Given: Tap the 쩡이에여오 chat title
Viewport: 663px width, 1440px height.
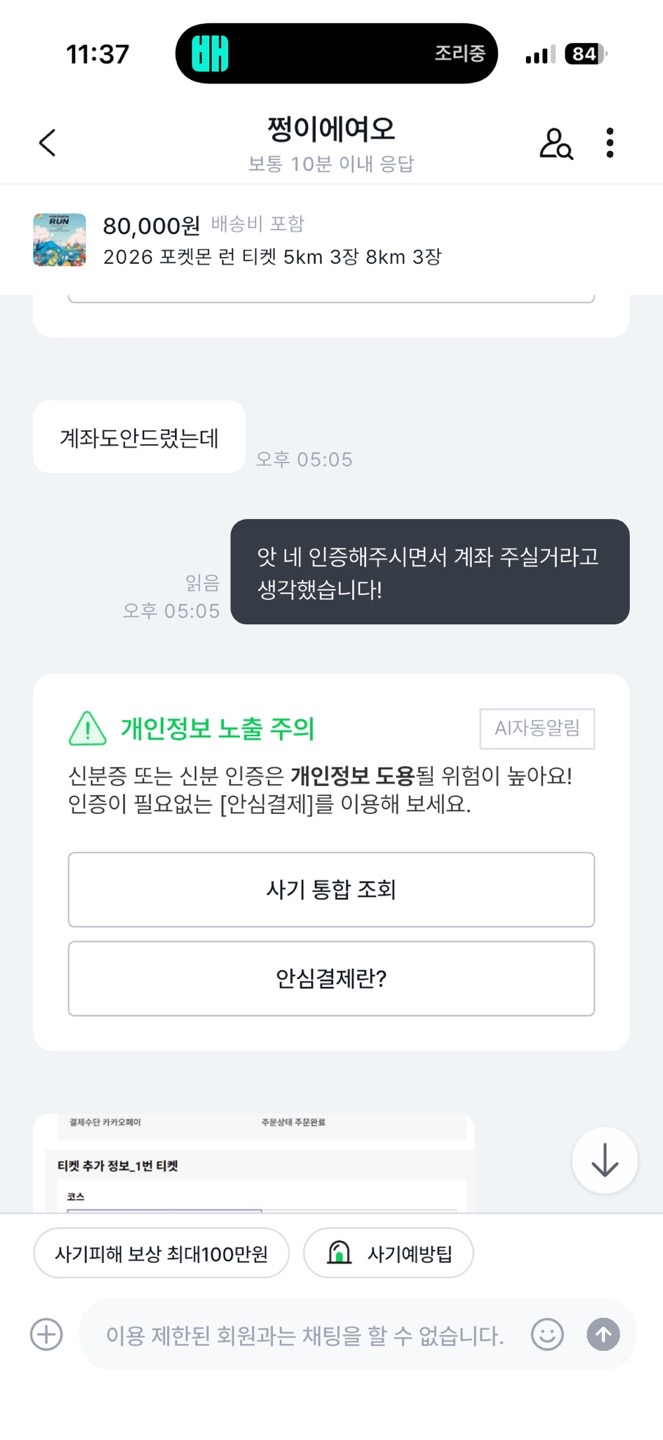Looking at the screenshot, I should point(331,129).
